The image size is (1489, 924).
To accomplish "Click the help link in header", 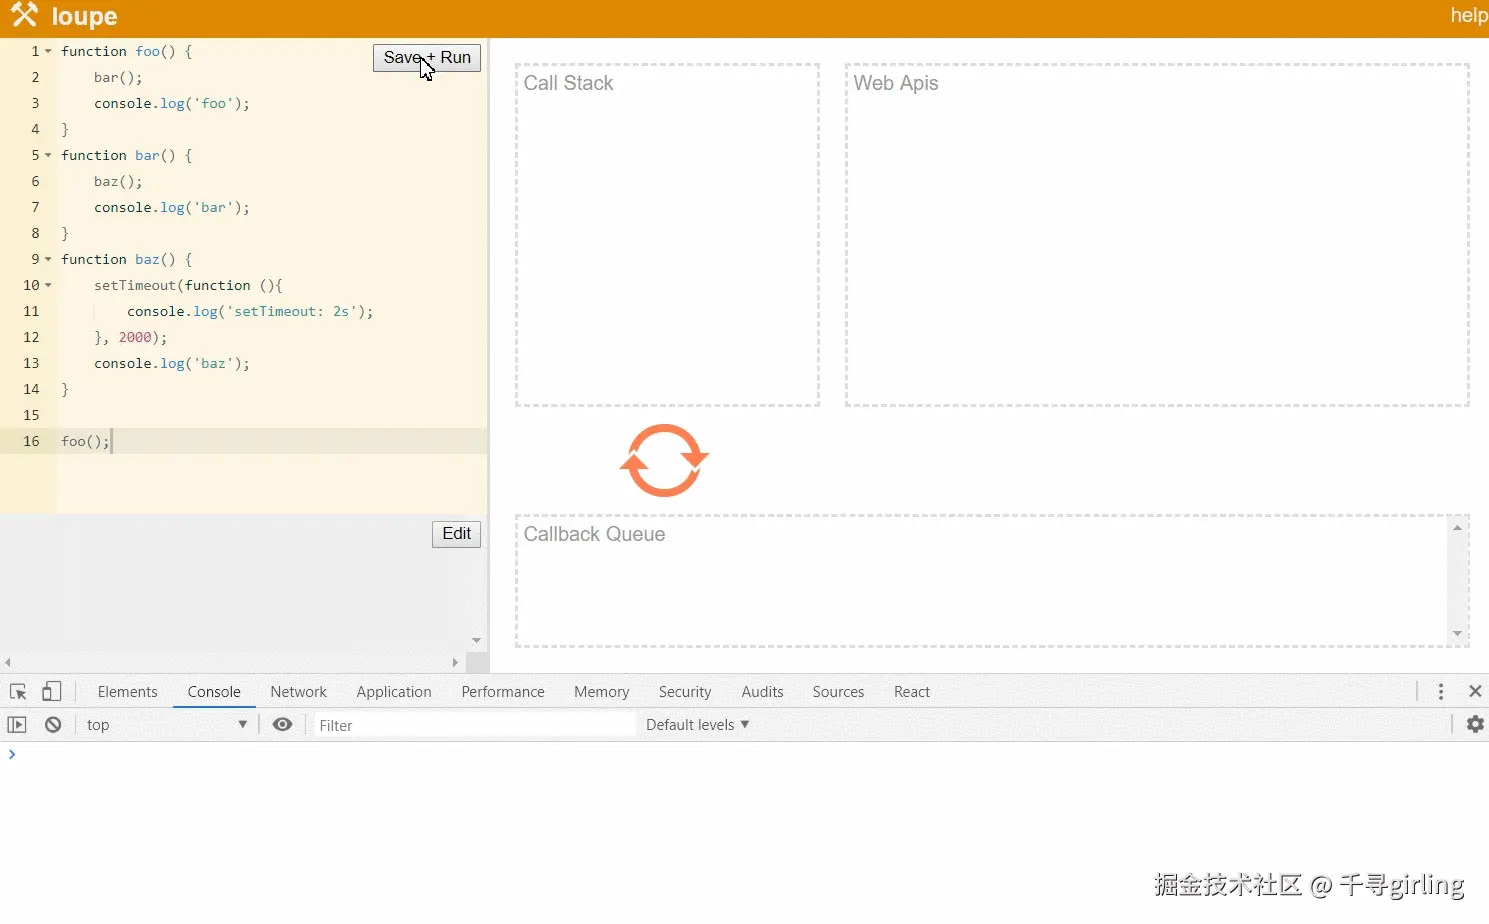I will point(1468,15).
